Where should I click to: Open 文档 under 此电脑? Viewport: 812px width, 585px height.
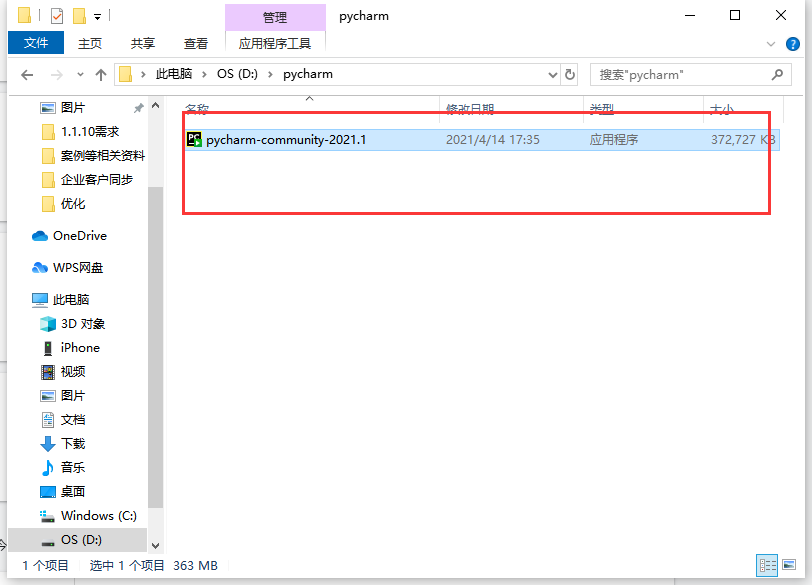pos(72,419)
